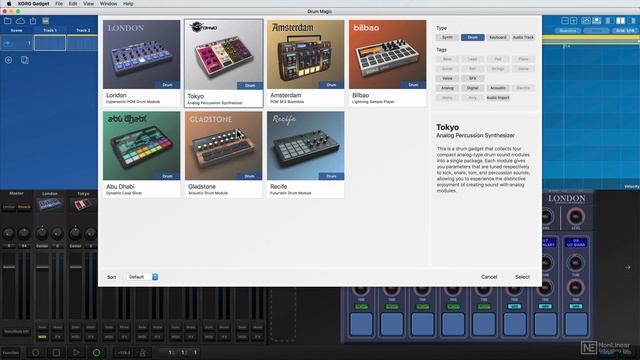The image size is (640, 360).
Task: Open the song folder browser icon
Action: pyautogui.click(x=8, y=21)
